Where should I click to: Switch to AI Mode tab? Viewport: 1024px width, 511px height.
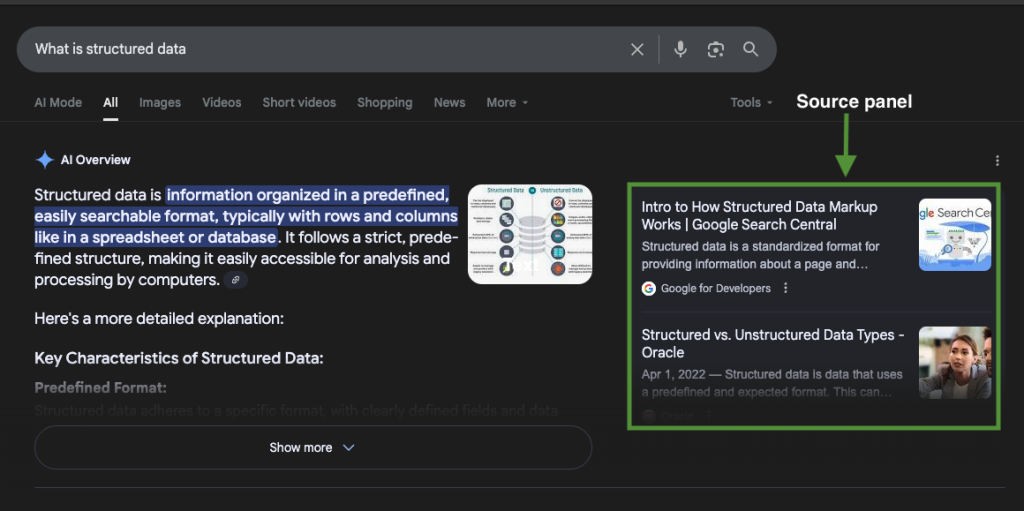[x=58, y=102]
